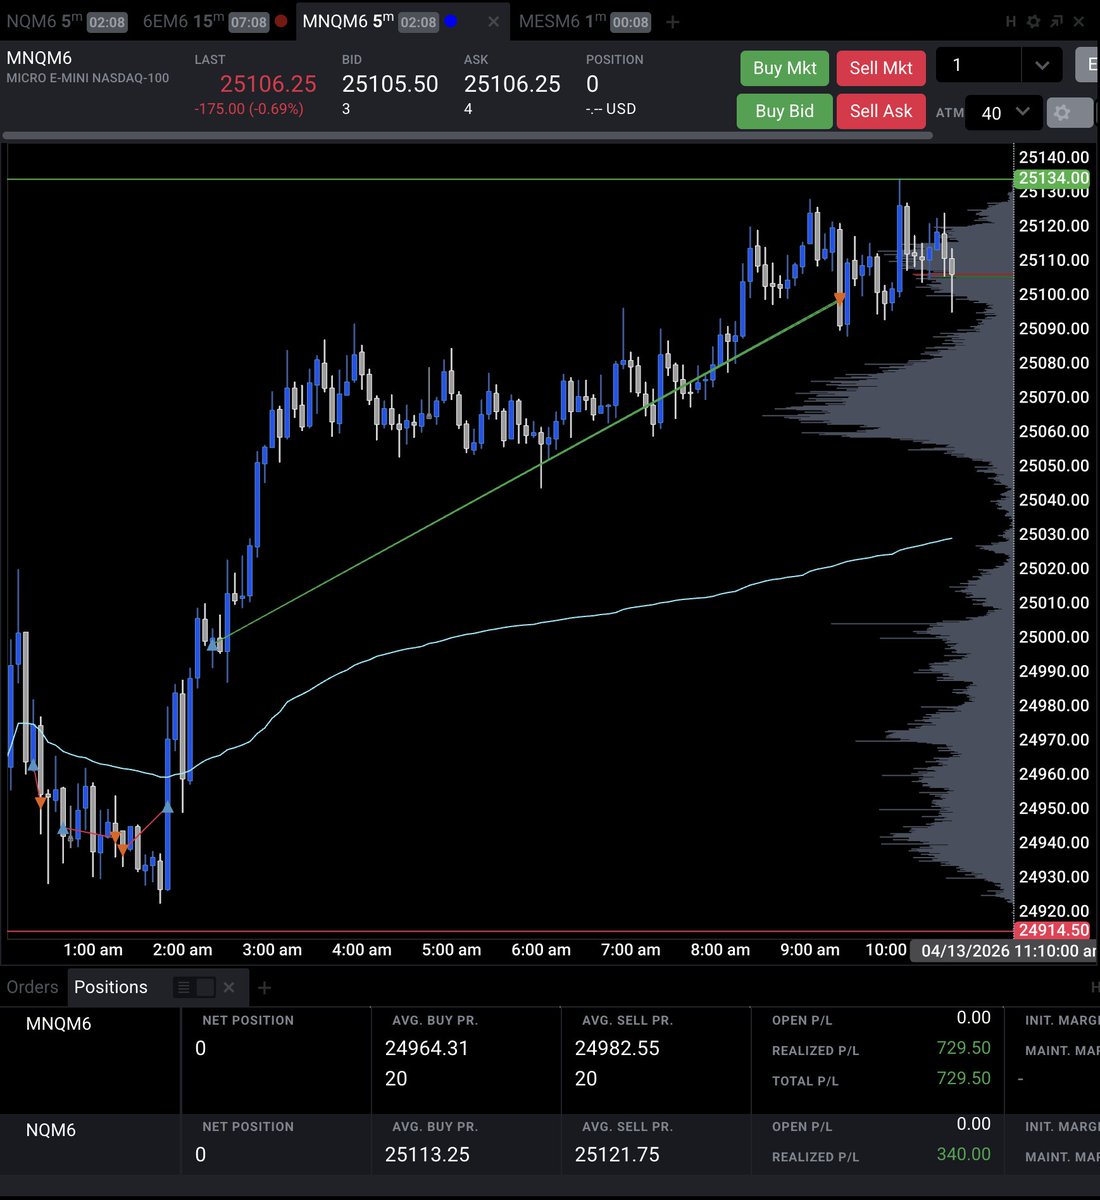The width and height of the screenshot is (1100, 1200).
Task: Click the Buy Bid button
Action: point(785,111)
